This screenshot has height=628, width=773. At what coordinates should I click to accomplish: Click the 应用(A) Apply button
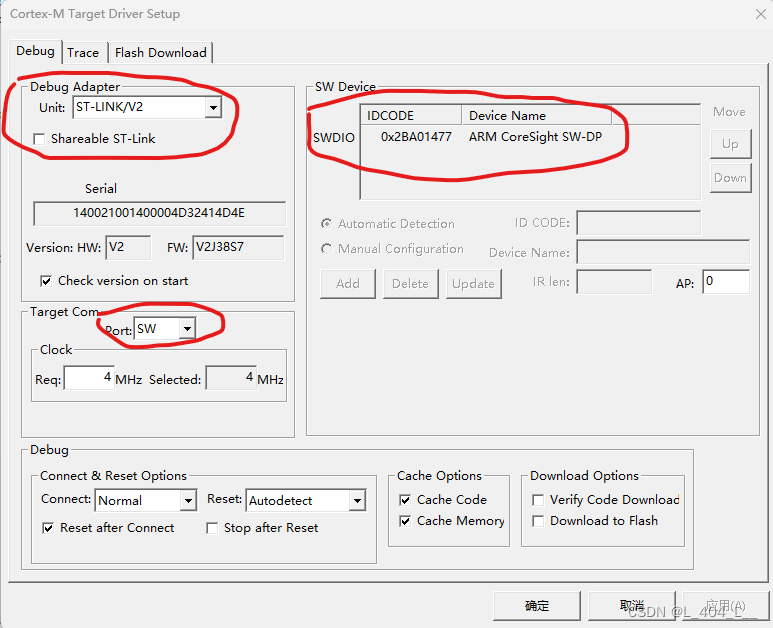click(x=726, y=606)
